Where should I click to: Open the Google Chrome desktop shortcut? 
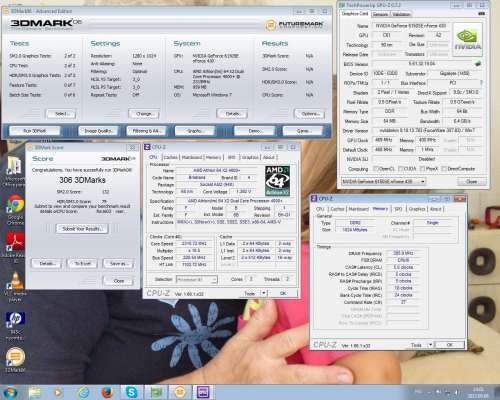click(15, 210)
